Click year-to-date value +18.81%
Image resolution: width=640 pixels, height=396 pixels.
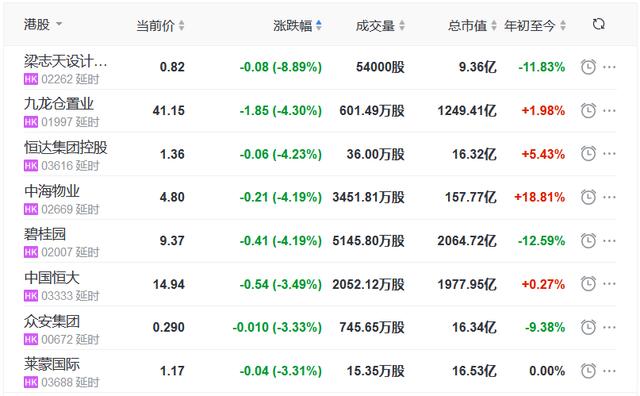coord(539,197)
